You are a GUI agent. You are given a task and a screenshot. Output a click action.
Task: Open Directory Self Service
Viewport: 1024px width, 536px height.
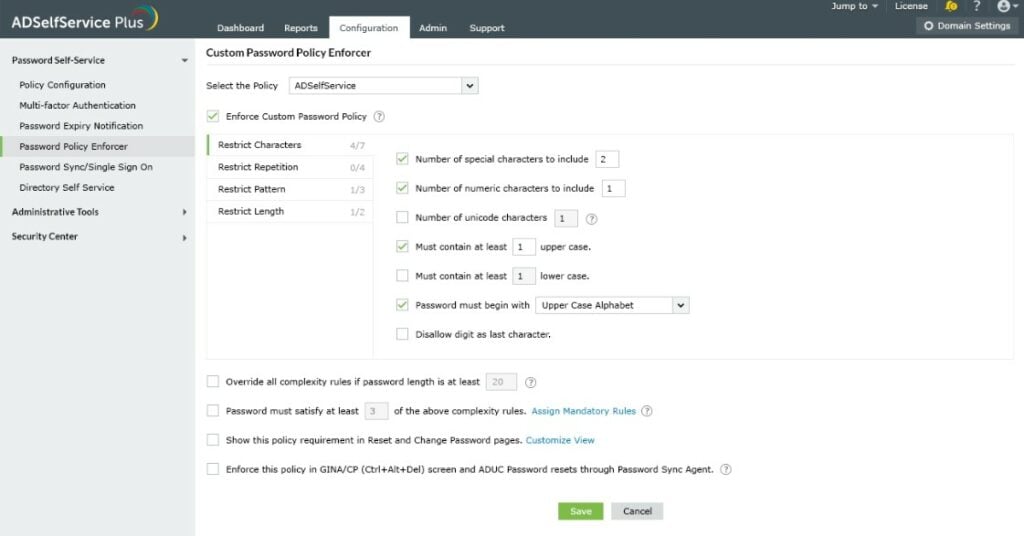pos(67,187)
